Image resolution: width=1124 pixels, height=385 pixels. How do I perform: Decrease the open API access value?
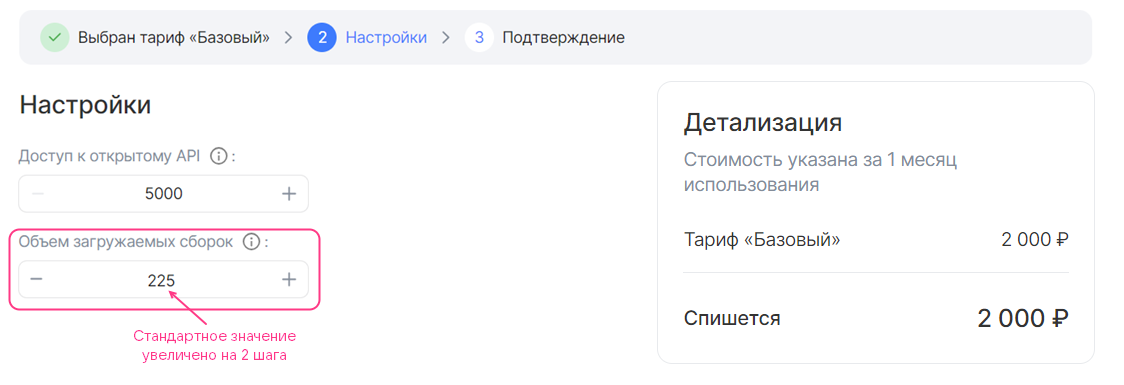click(x=37, y=194)
